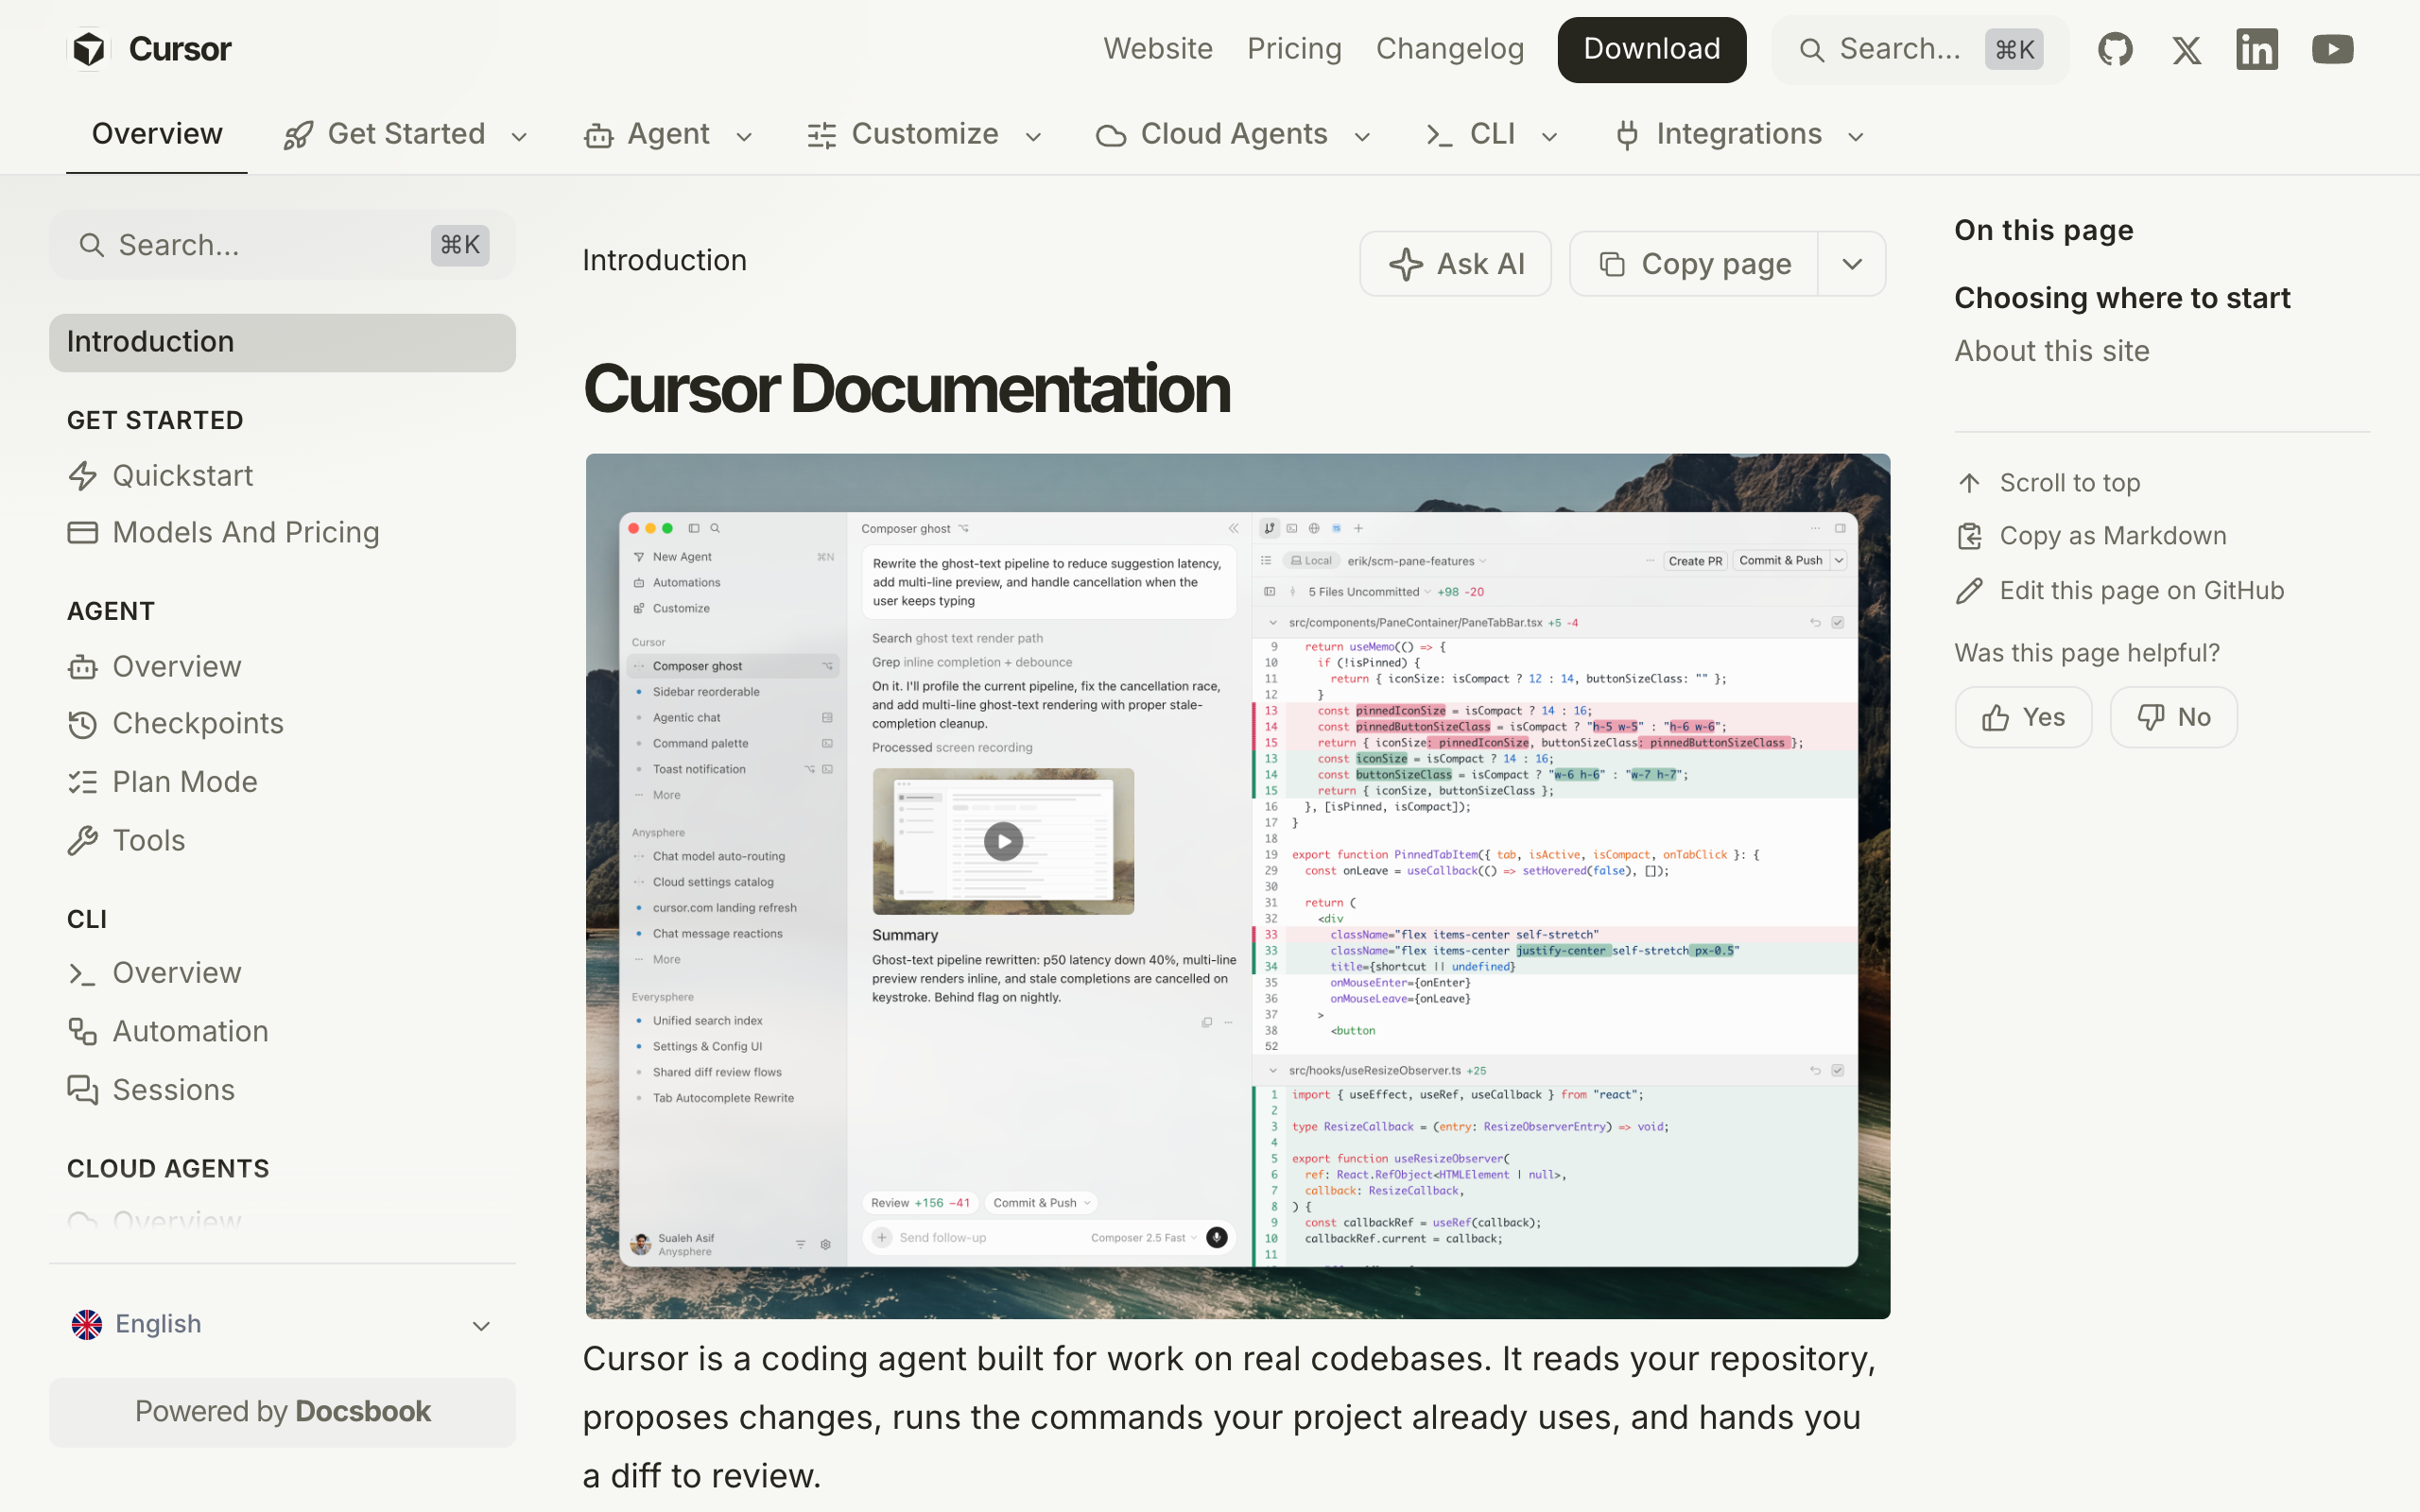This screenshot has height=1512, width=2420.
Task: Click the sidebar Search field
Action: (x=283, y=245)
